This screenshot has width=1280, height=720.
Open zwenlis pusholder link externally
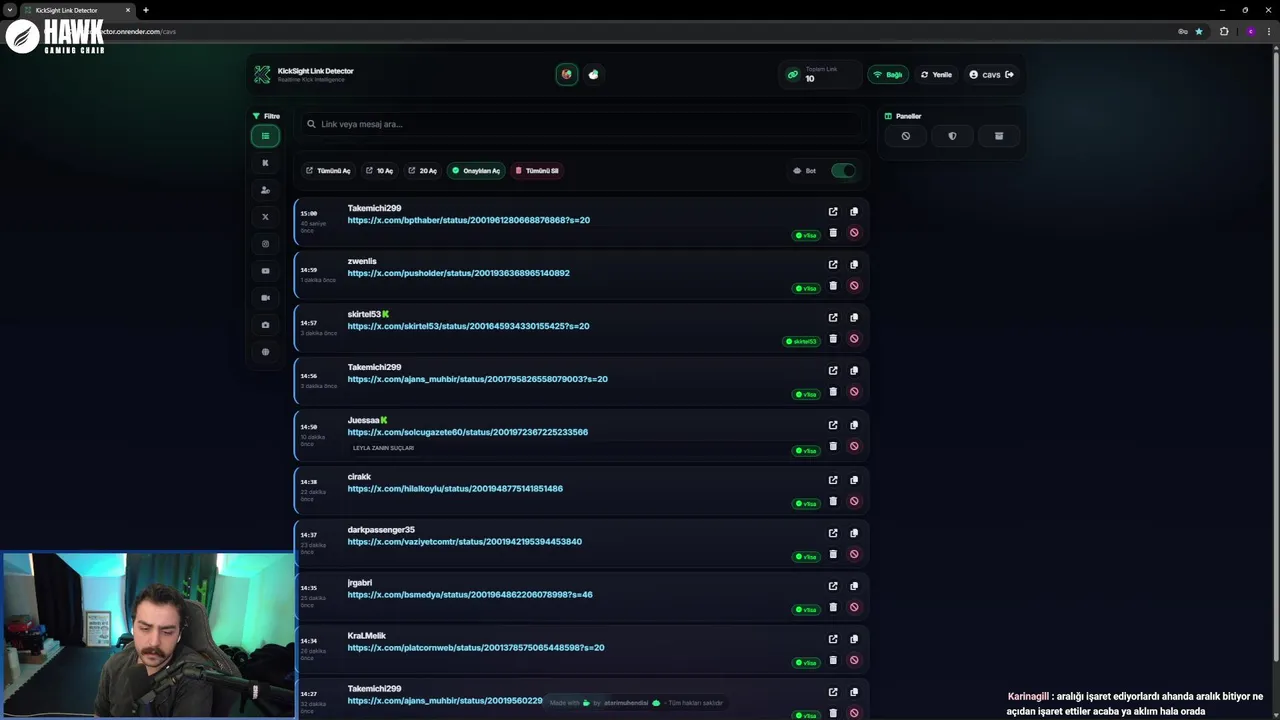pyautogui.click(x=833, y=265)
